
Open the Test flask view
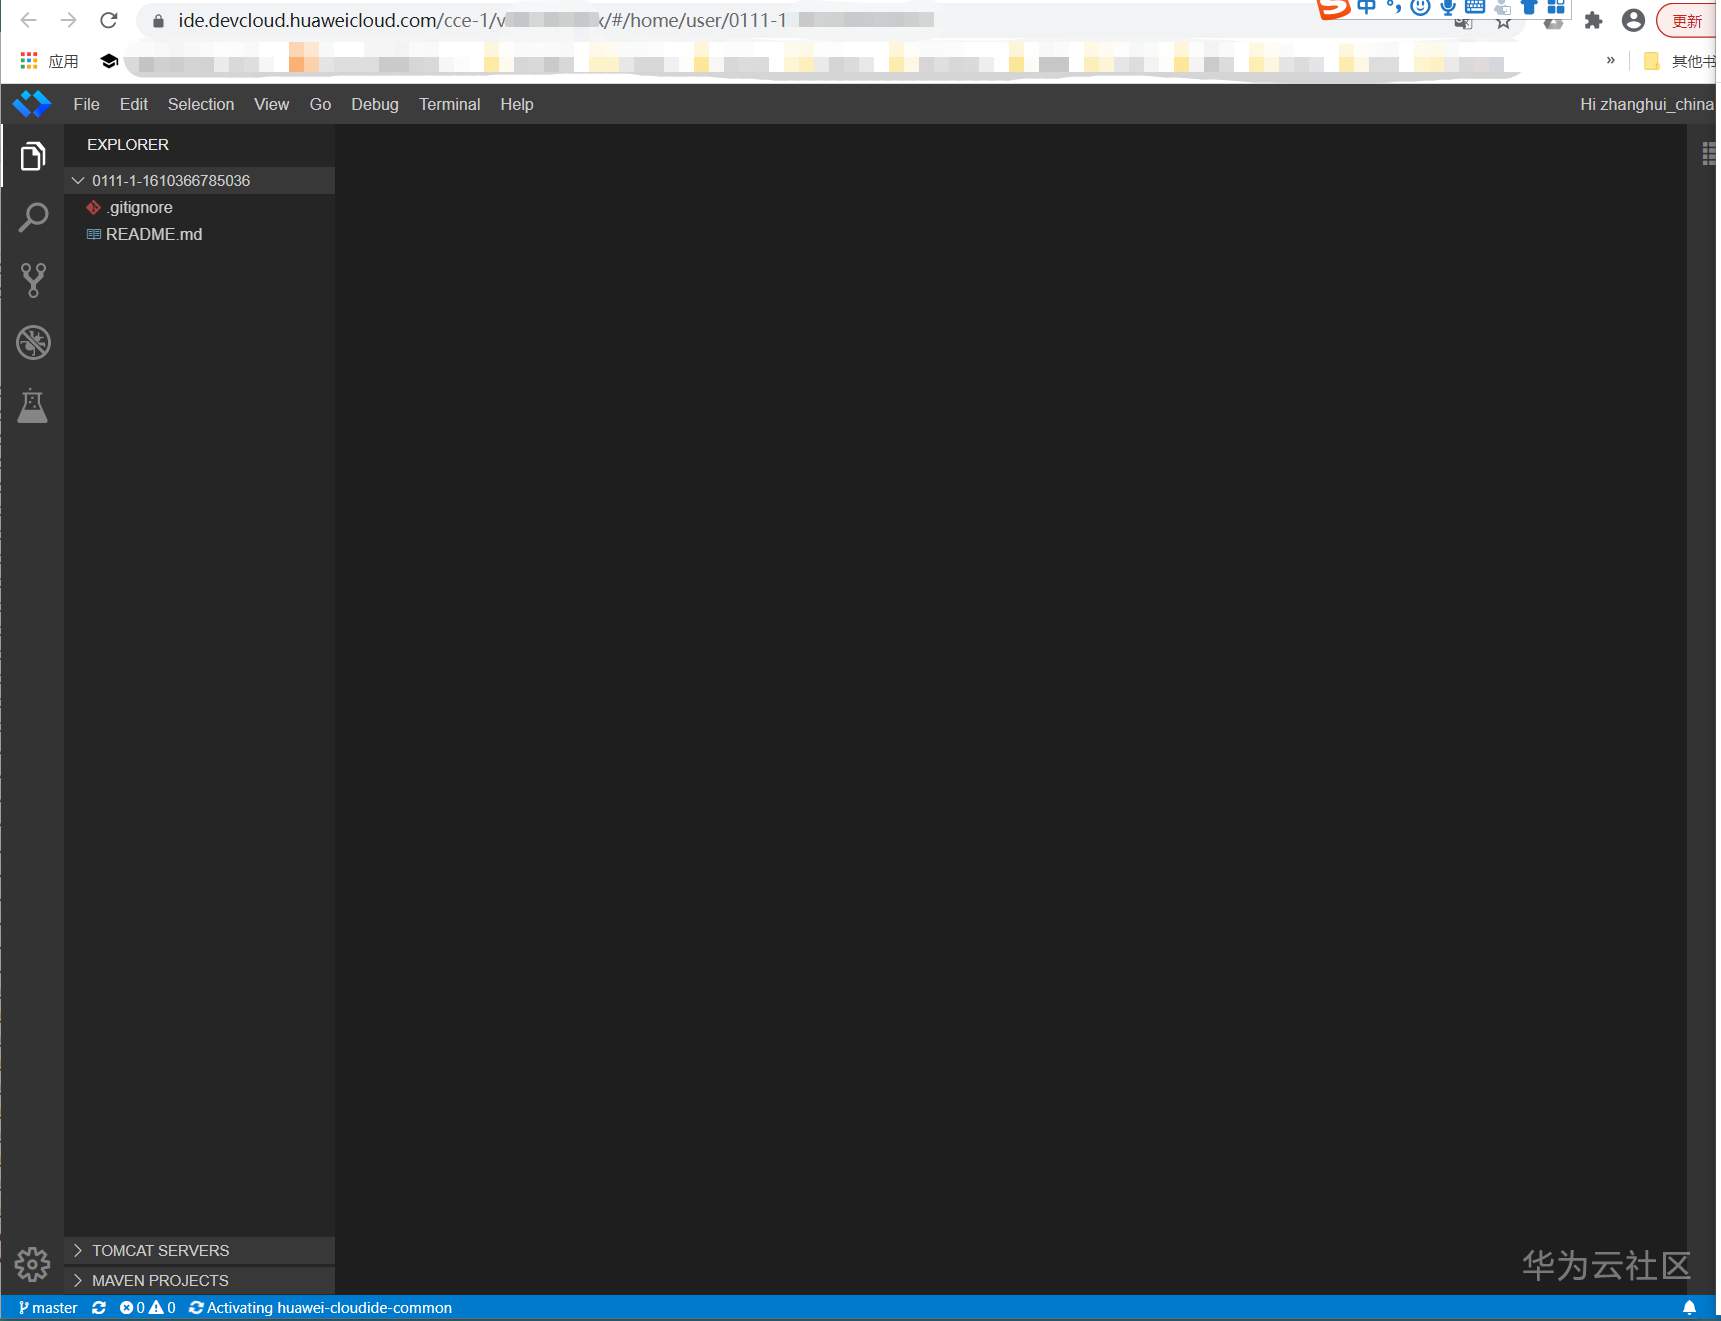point(33,405)
